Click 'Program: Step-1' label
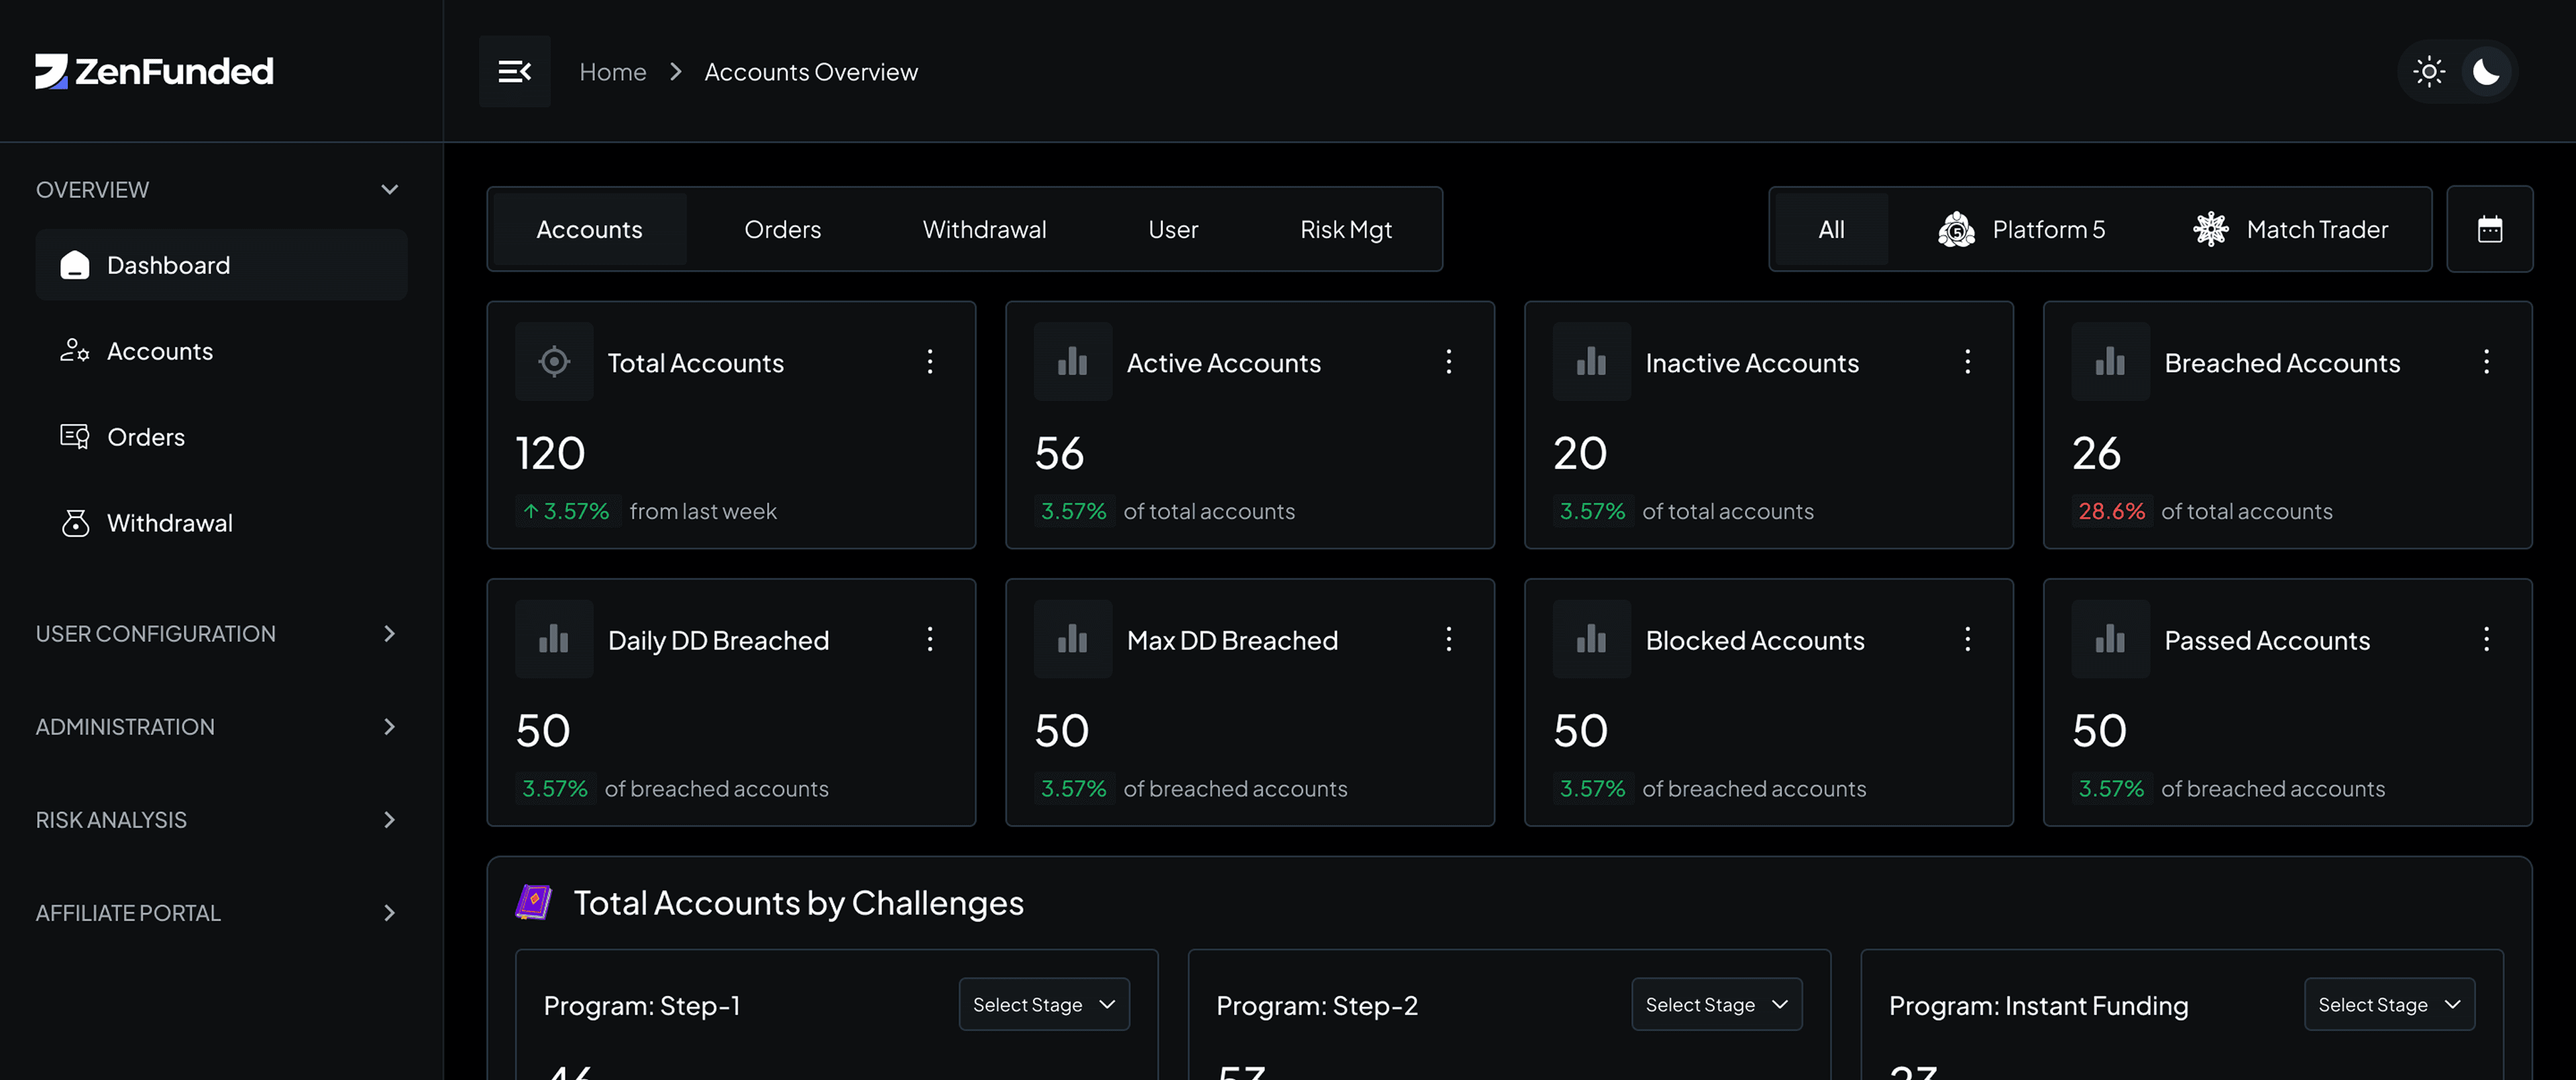 point(642,1005)
